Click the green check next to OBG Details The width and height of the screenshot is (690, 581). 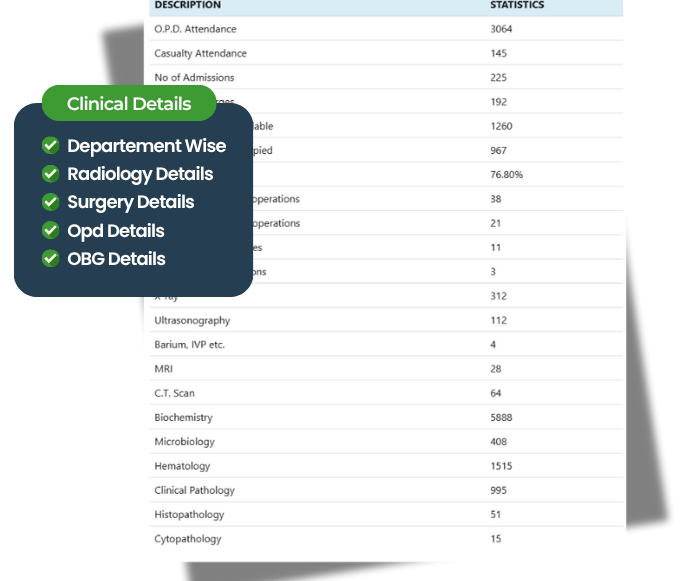click(x=51, y=258)
